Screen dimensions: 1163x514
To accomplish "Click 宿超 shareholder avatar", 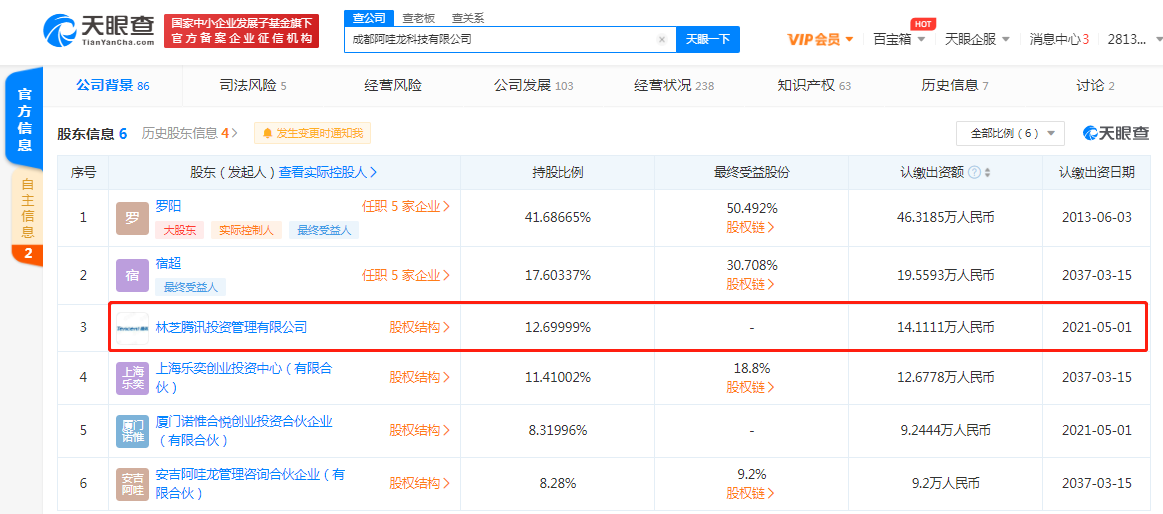I will click(x=132, y=275).
